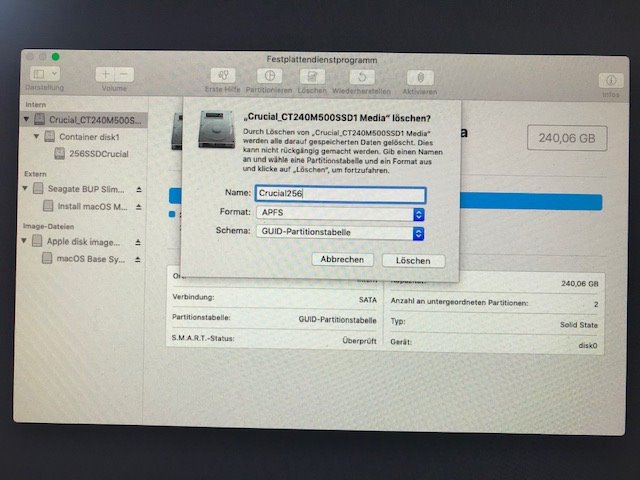Click the Überprüft S.M.A.R.T. status value

coord(360,341)
